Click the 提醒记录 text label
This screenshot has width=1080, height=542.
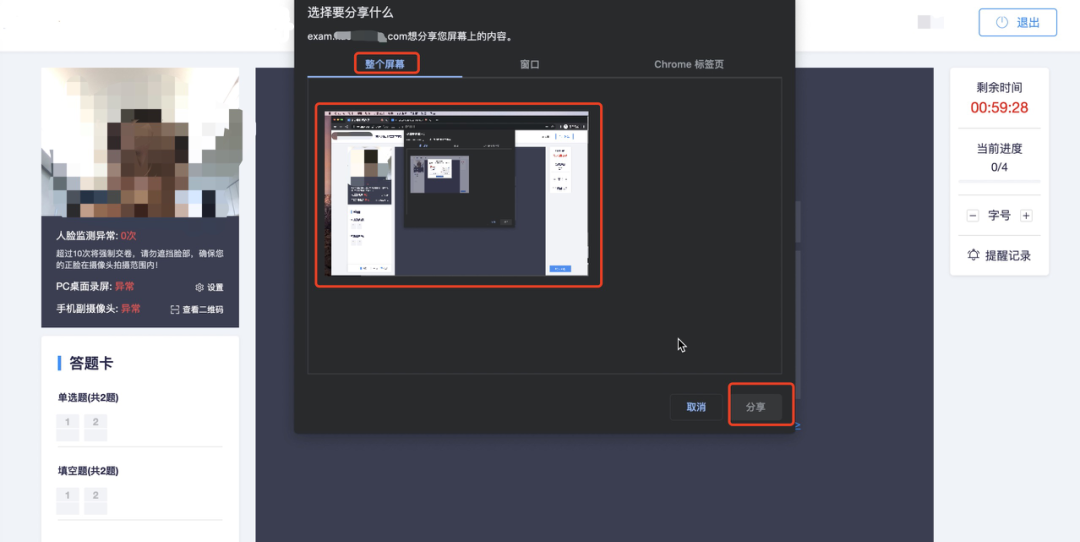pyautogui.click(x=1007, y=256)
